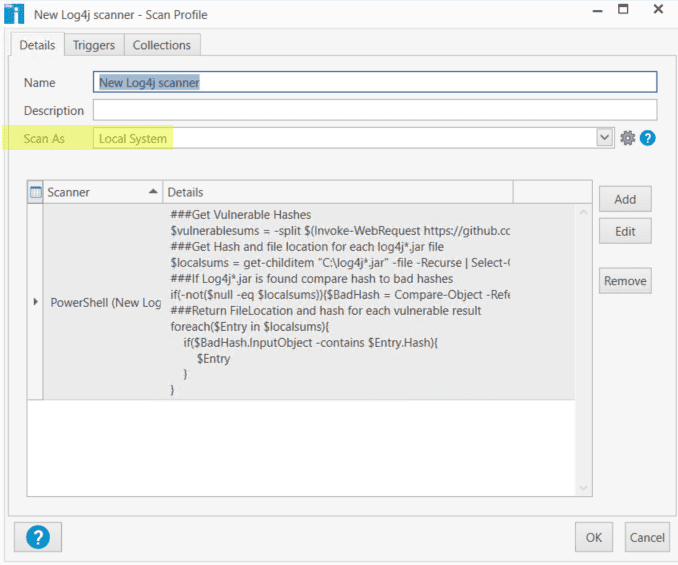
Task: Open the Scan As dropdown arrow
Action: [x=604, y=138]
